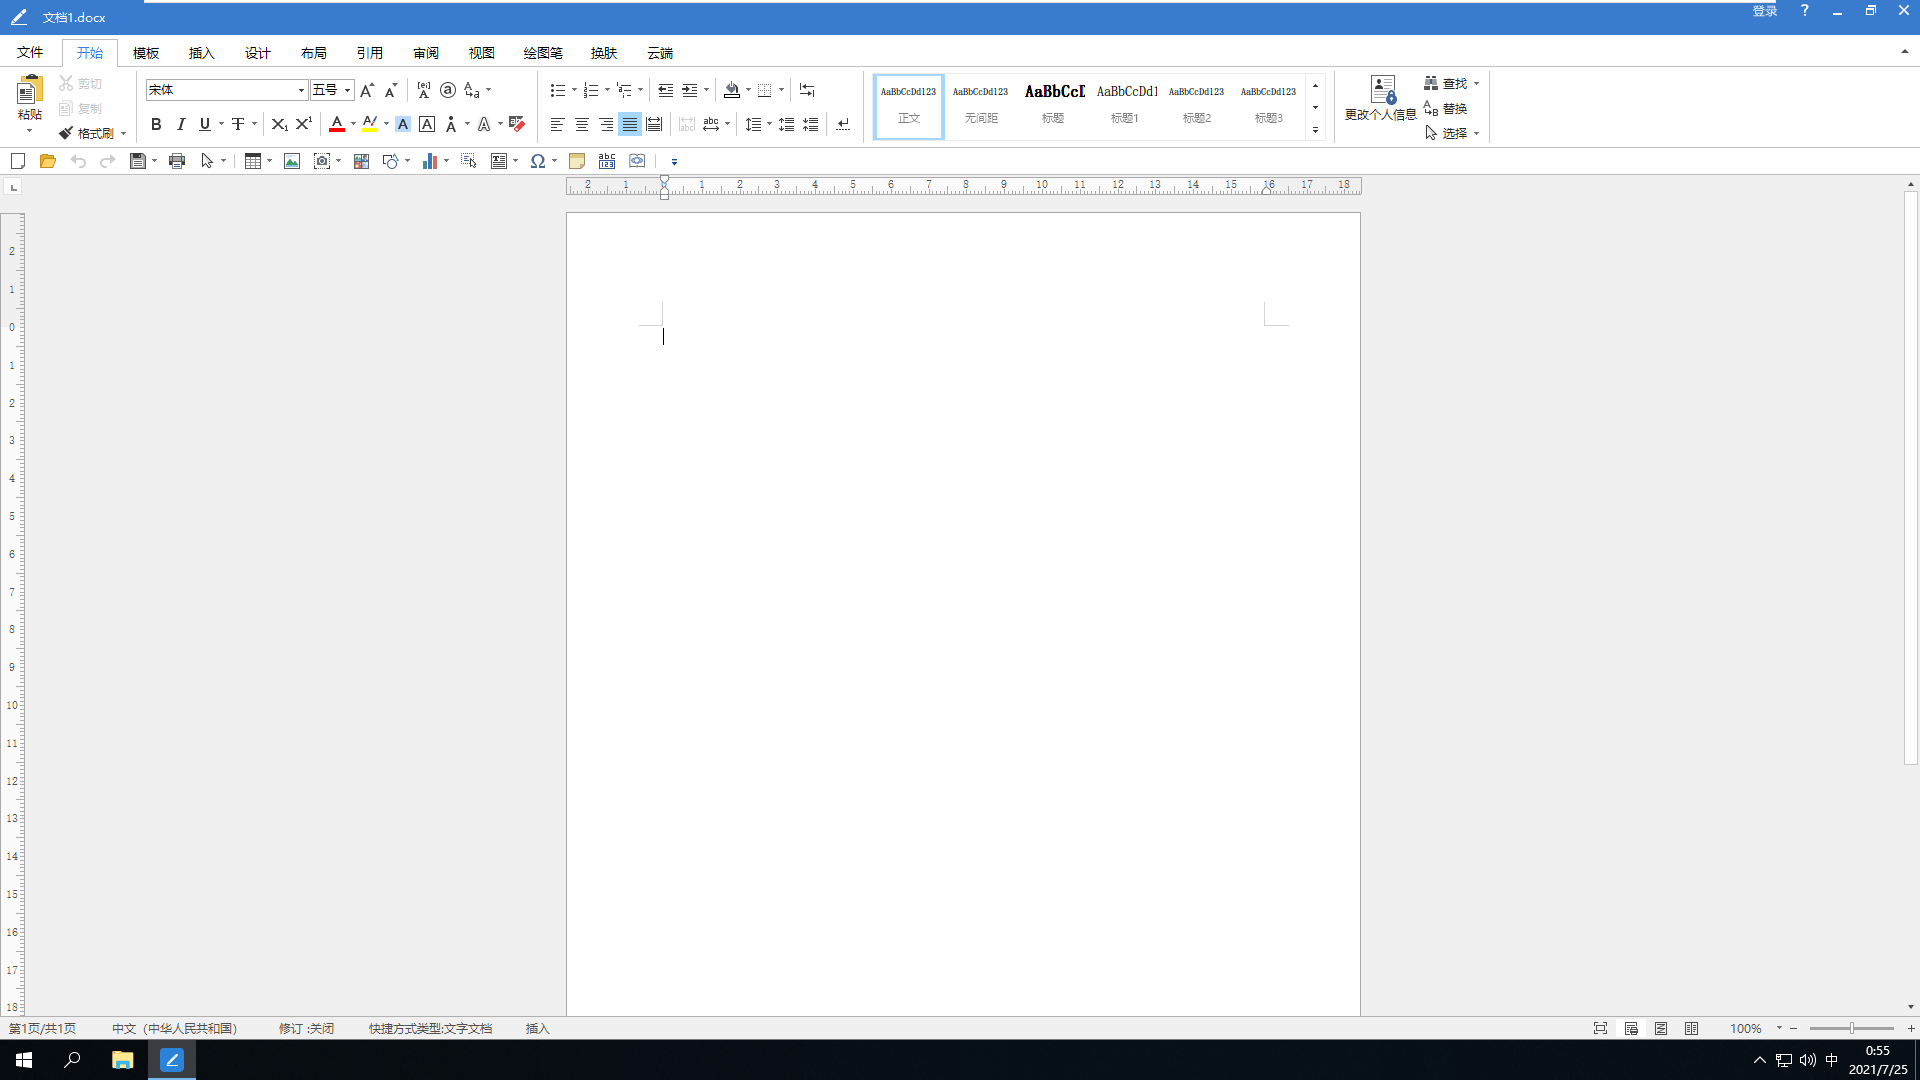
Task: Click the shading paint bucket icon
Action: point(732,90)
